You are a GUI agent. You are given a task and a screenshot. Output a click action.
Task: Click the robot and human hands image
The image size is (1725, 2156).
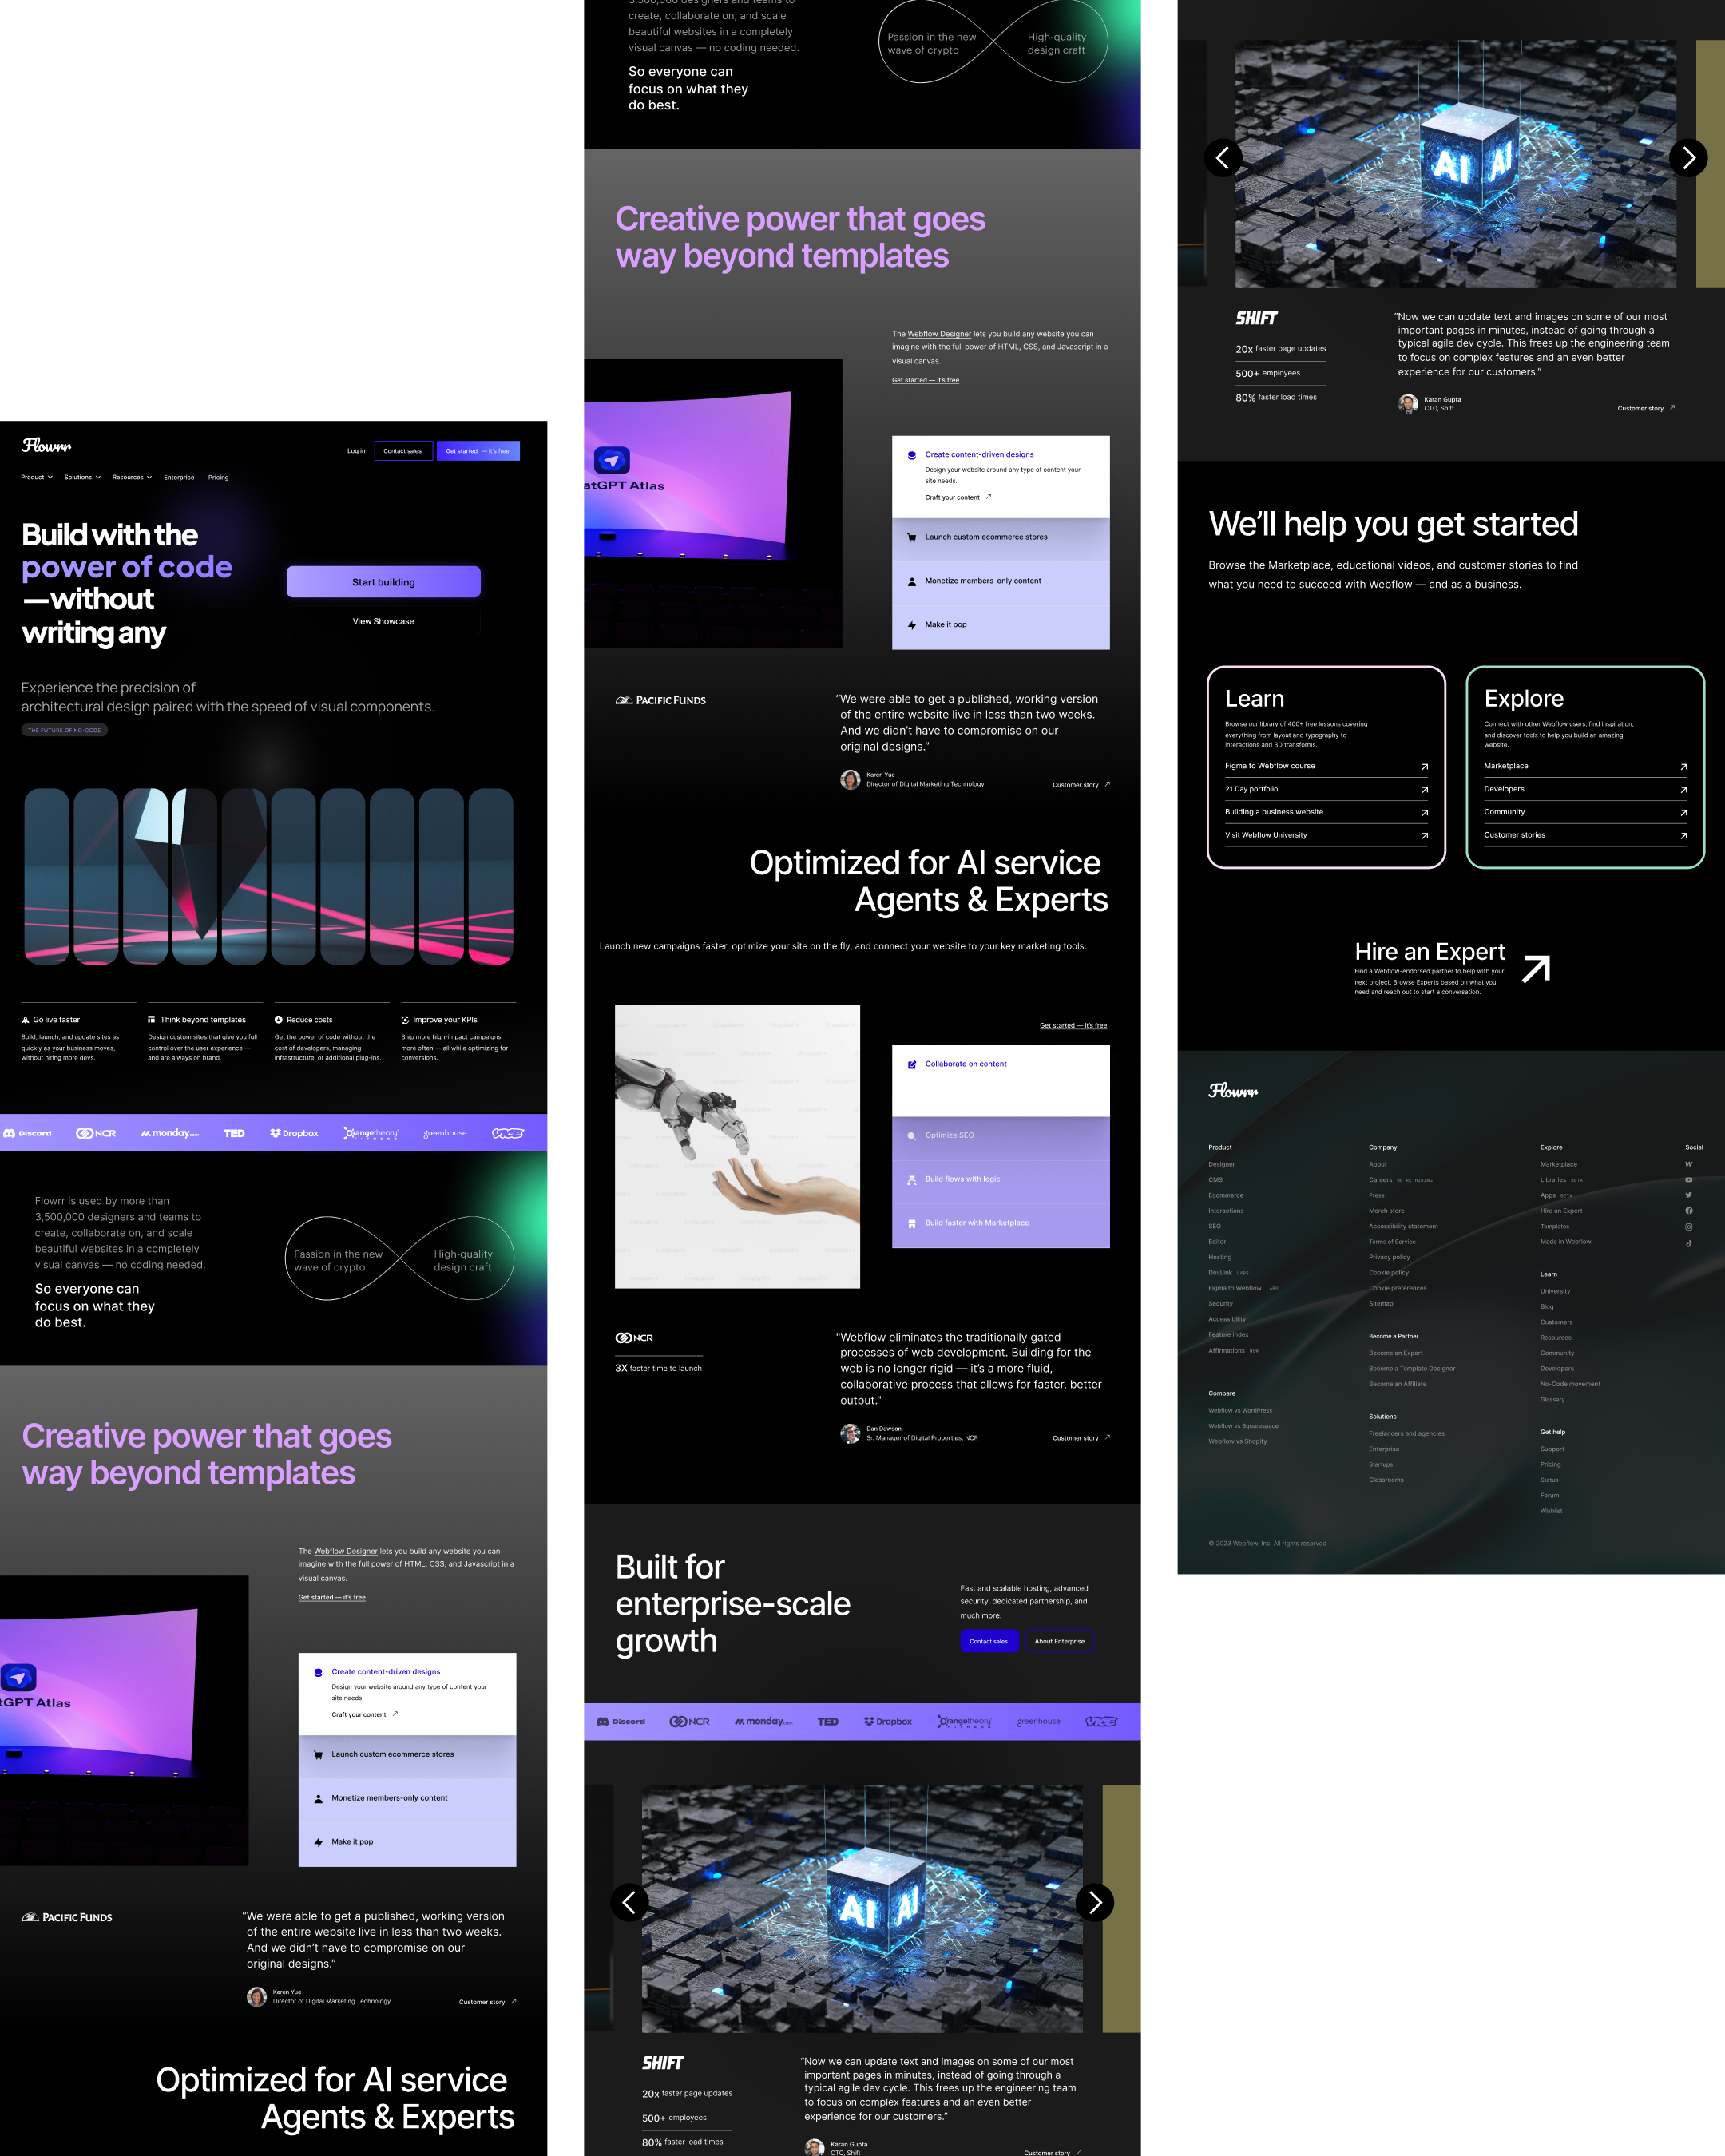point(737,1146)
